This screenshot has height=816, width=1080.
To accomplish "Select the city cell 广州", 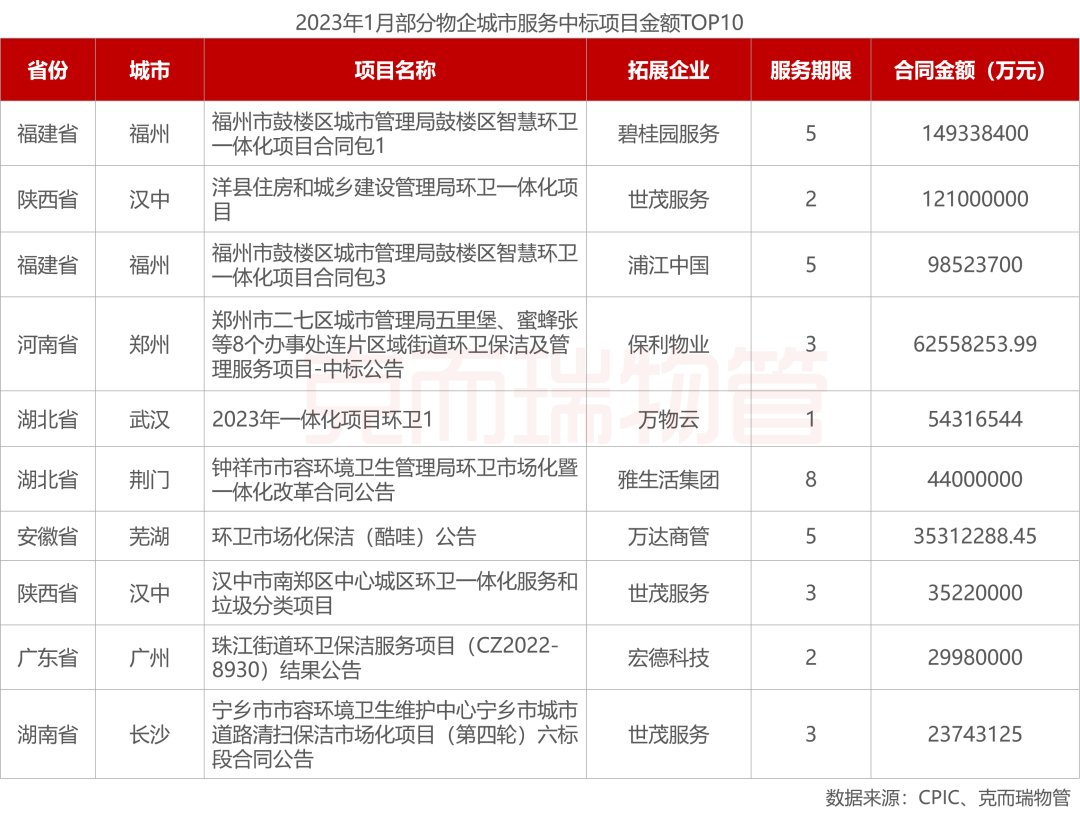I will [149, 658].
